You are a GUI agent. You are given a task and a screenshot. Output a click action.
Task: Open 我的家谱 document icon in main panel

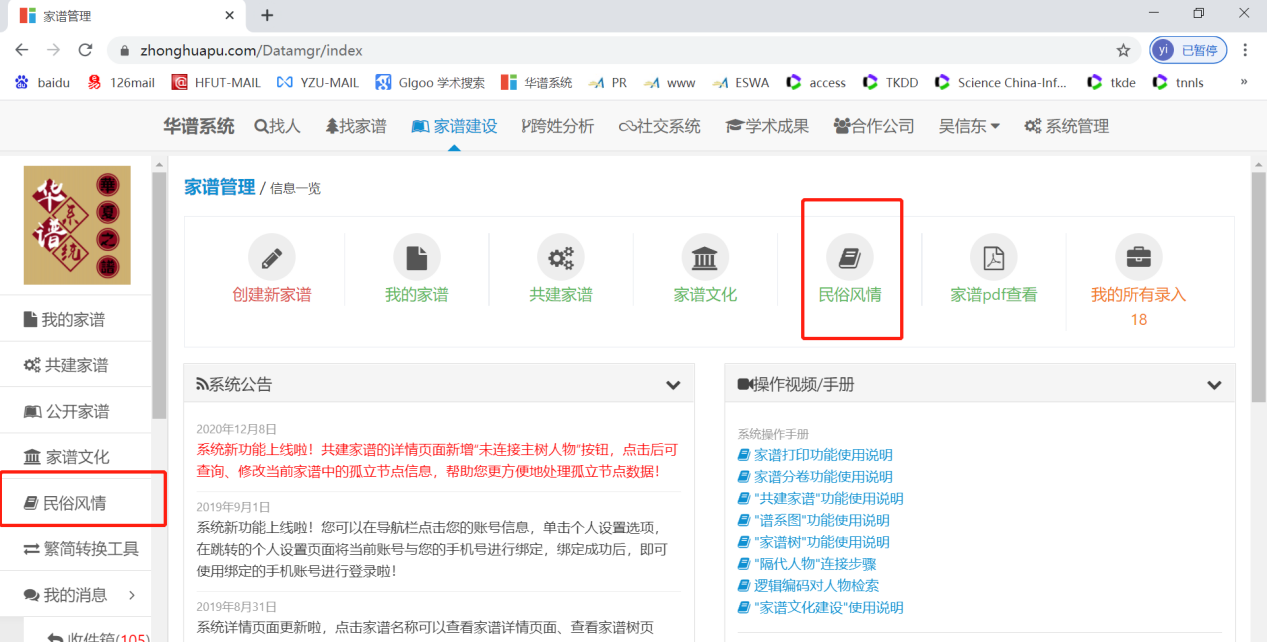416,258
